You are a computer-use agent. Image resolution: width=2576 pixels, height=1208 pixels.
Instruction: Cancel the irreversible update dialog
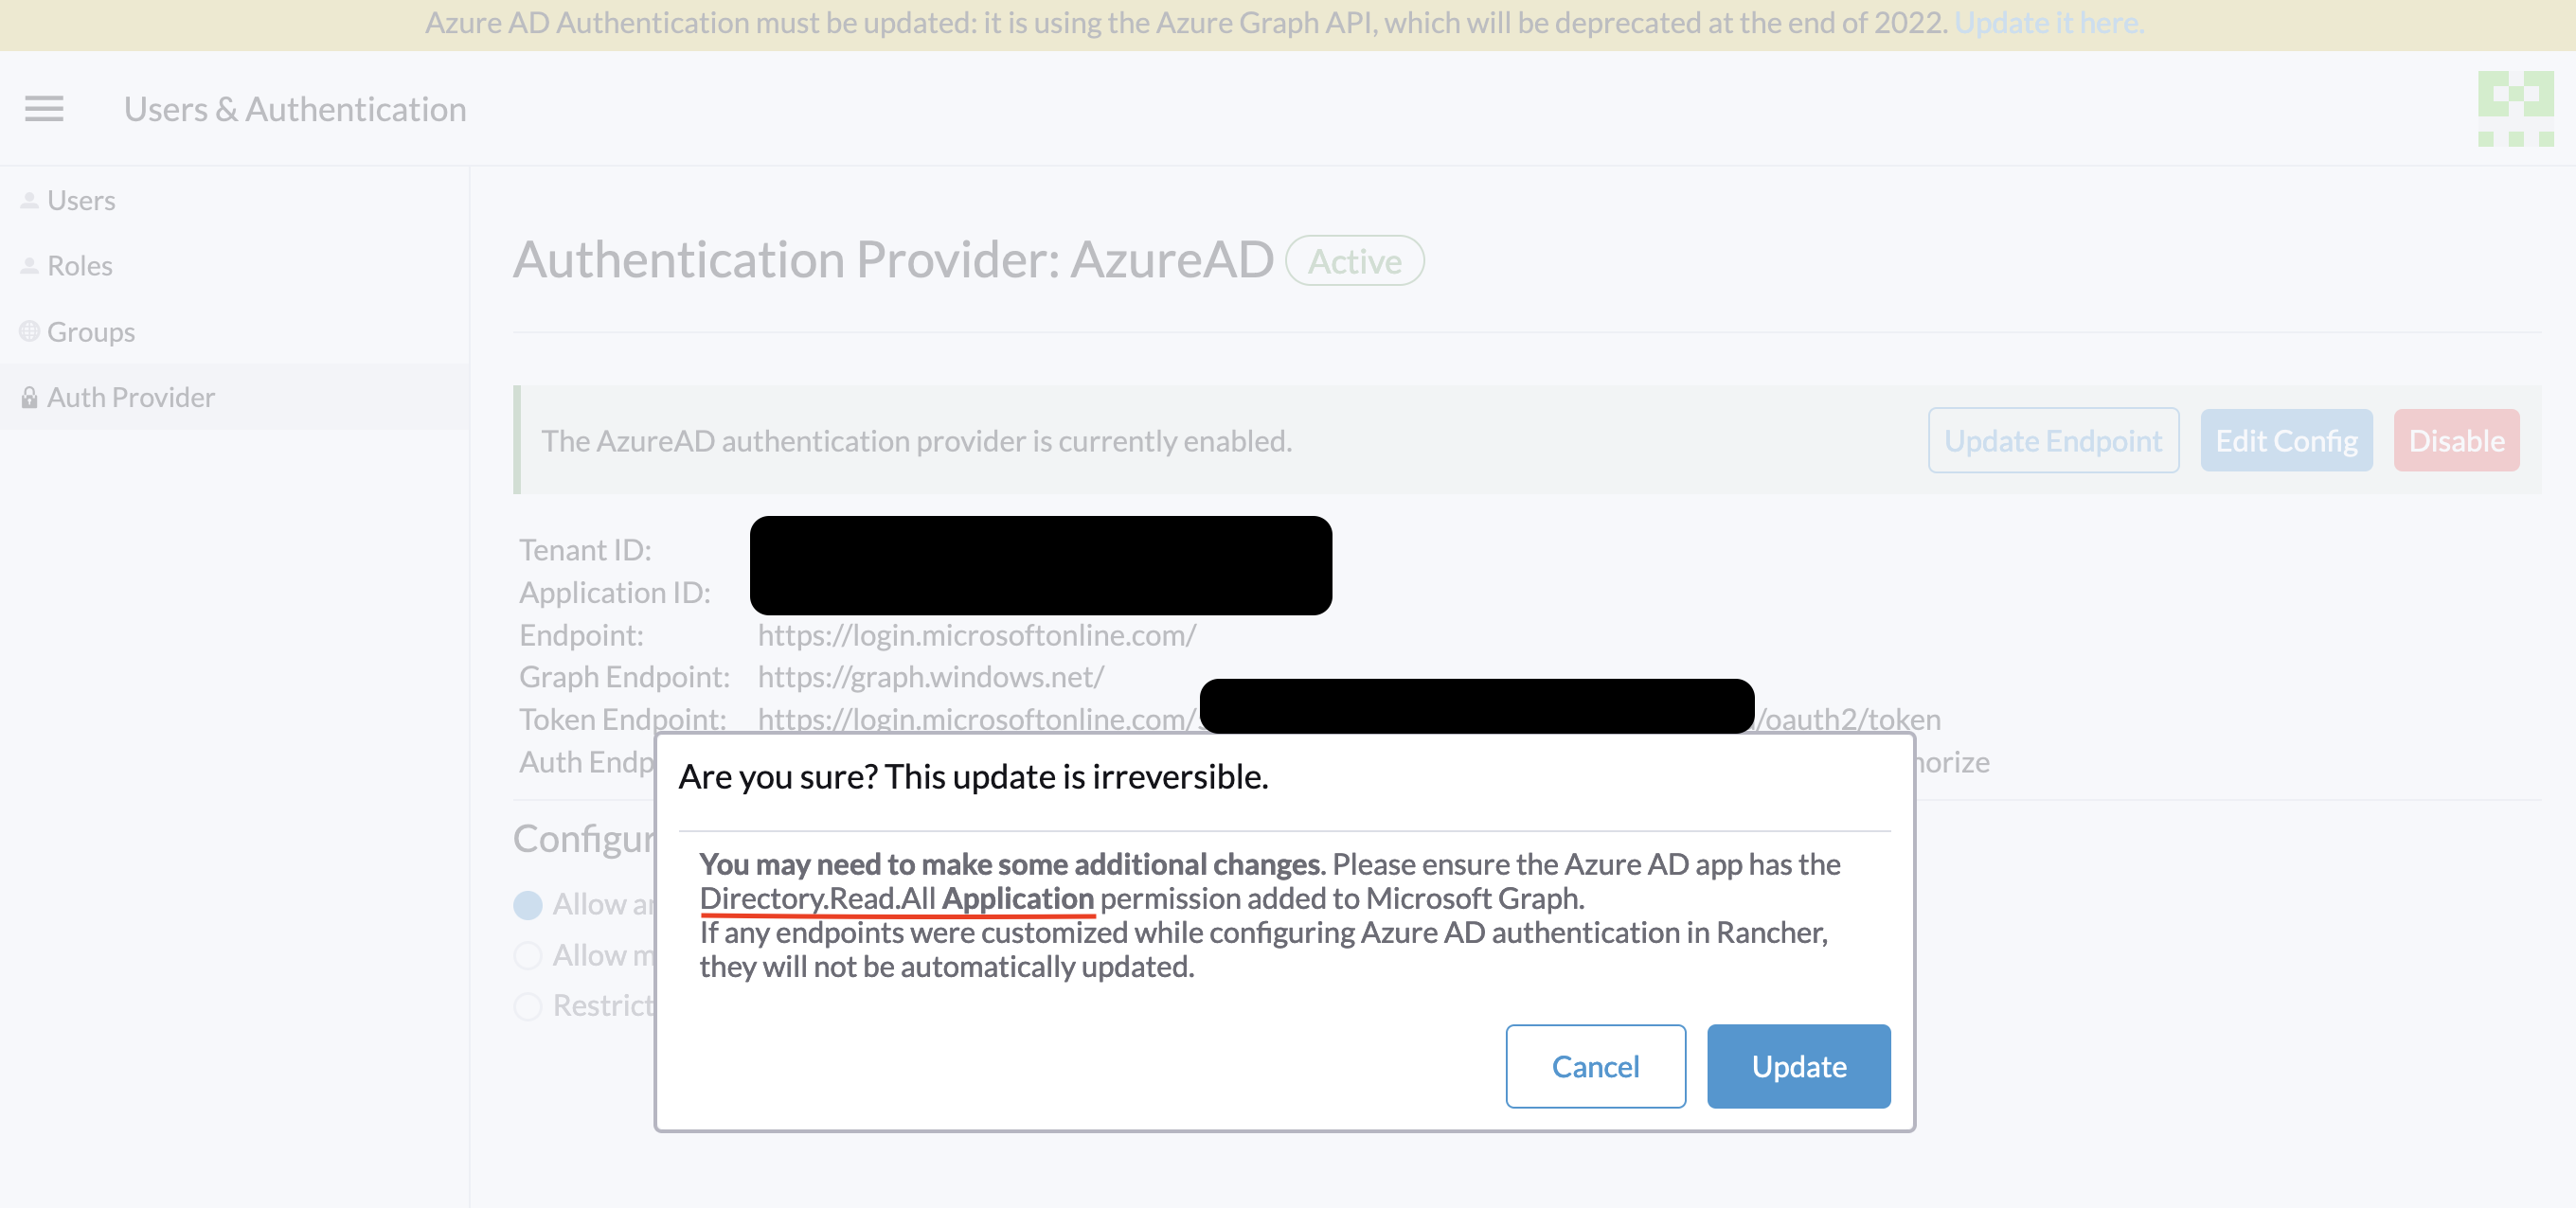pos(1594,1066)
